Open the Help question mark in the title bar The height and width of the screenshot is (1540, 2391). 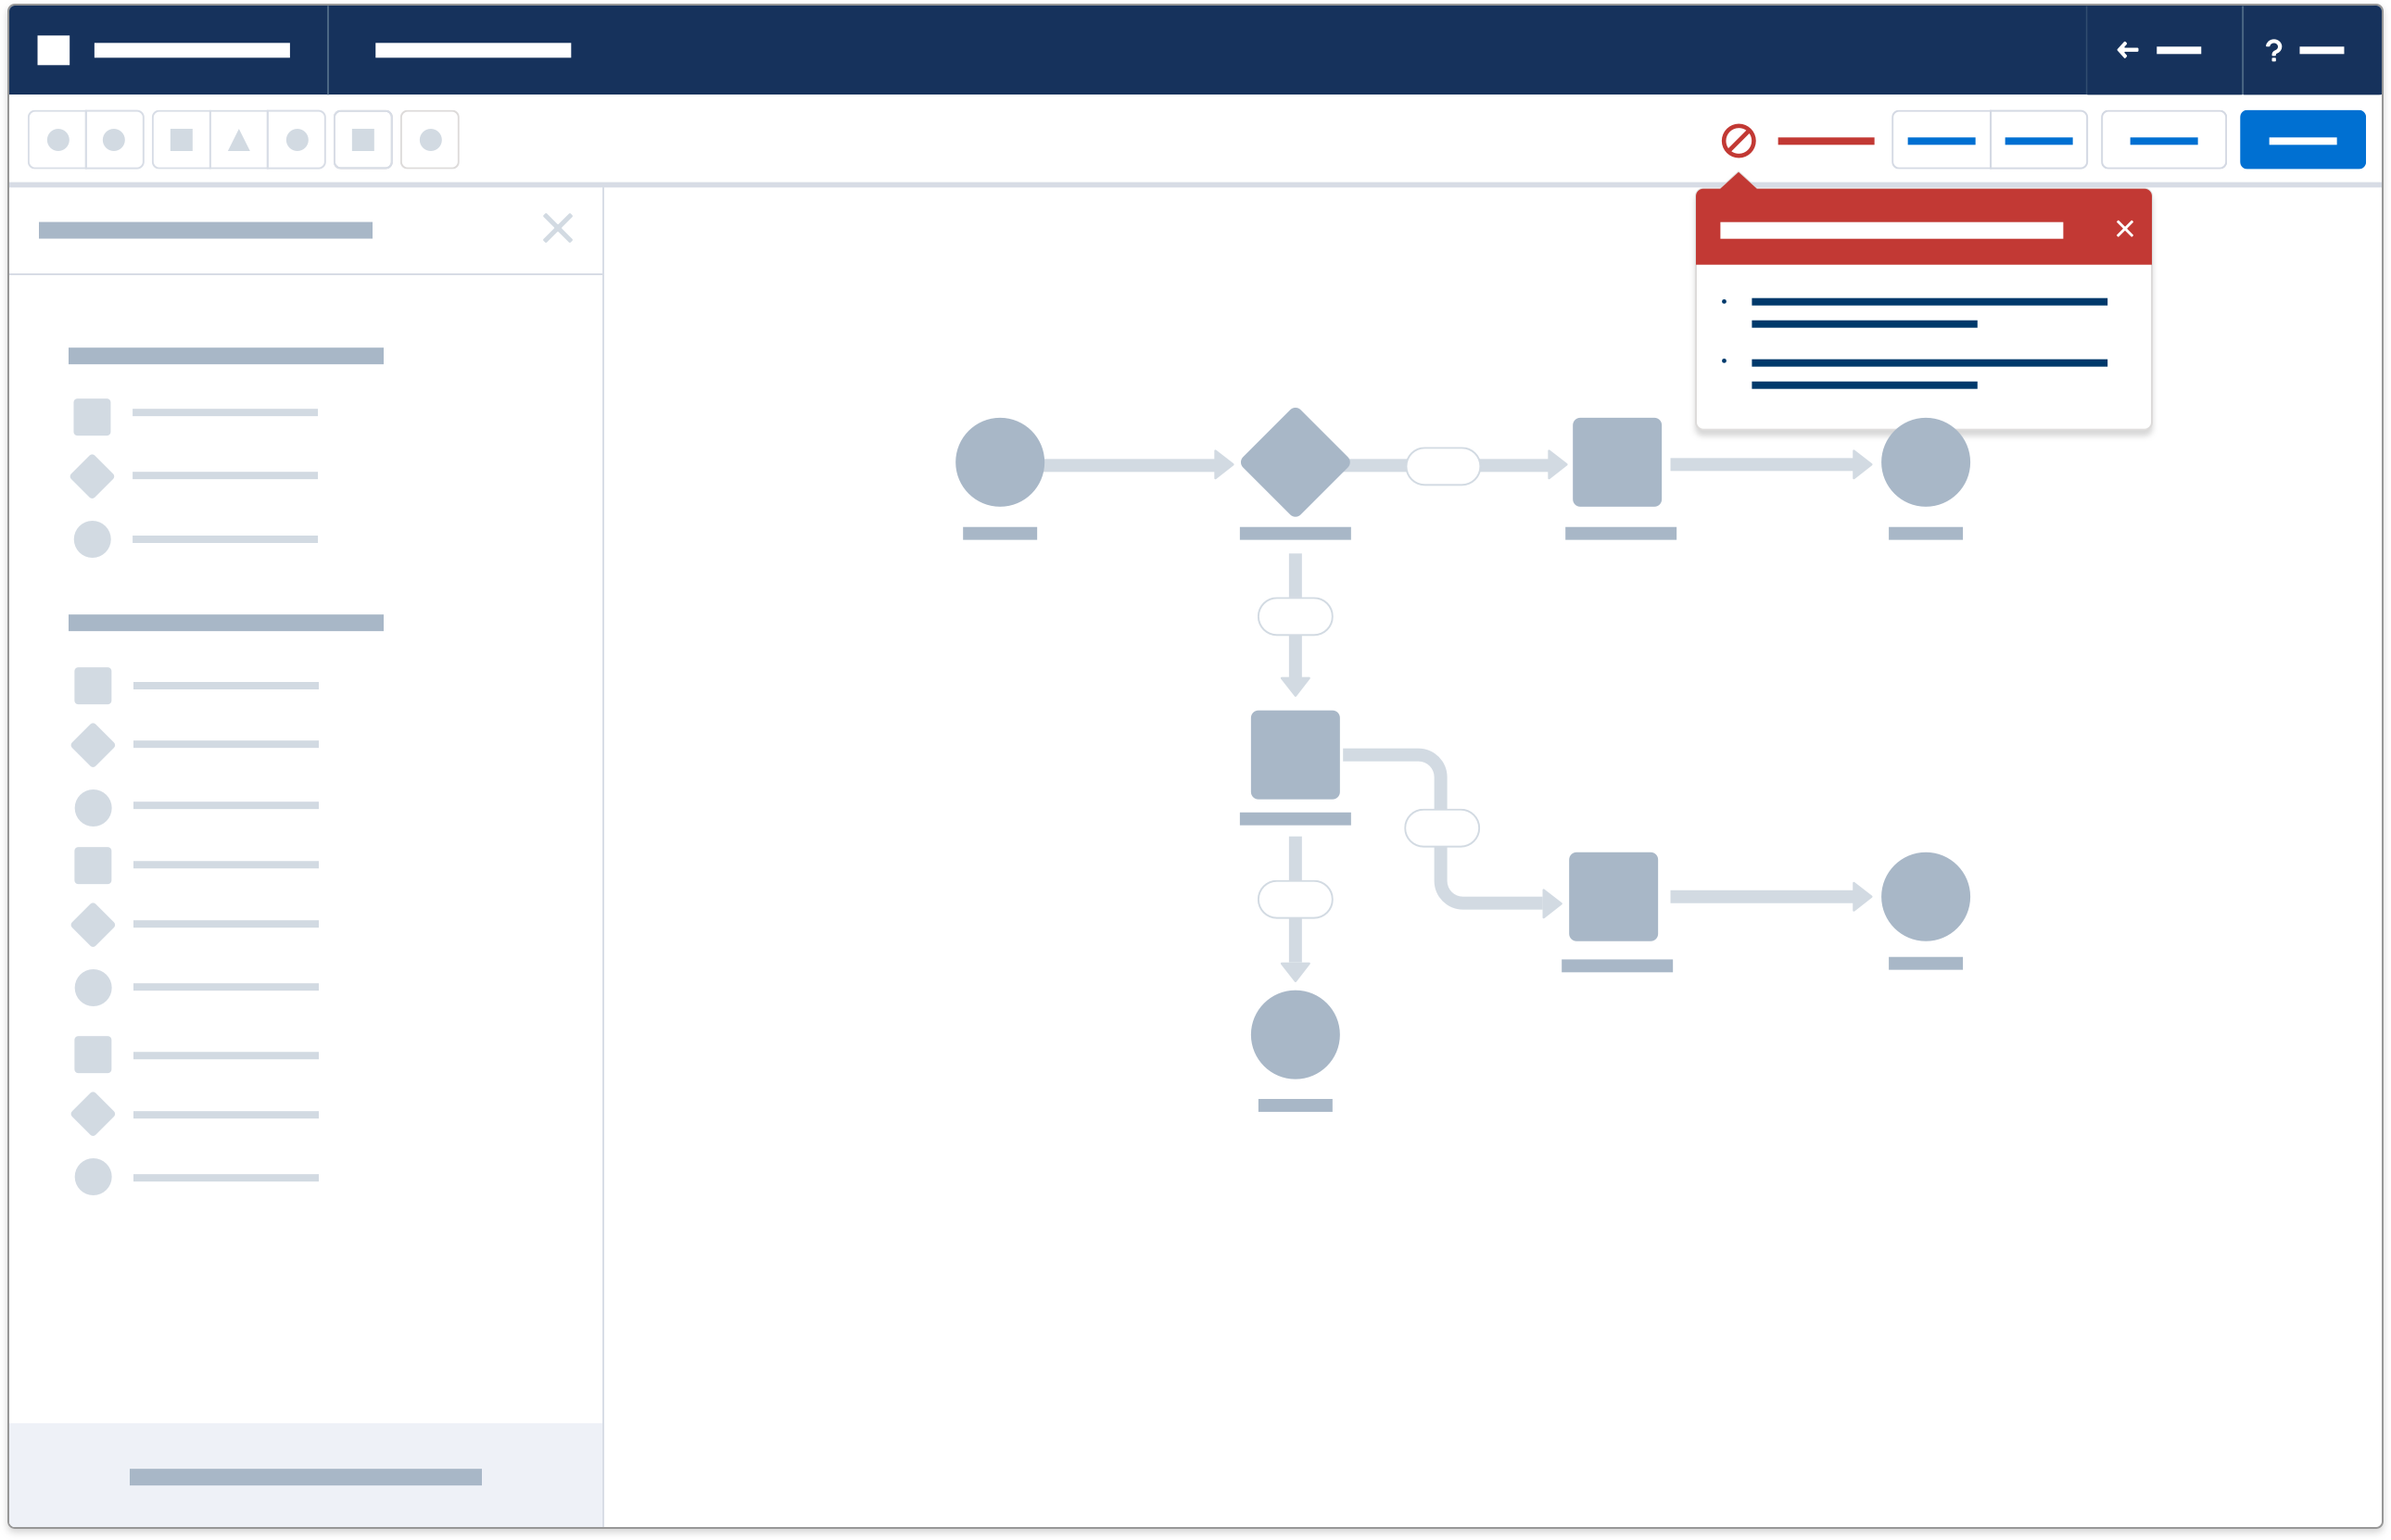coord(2274,50)
